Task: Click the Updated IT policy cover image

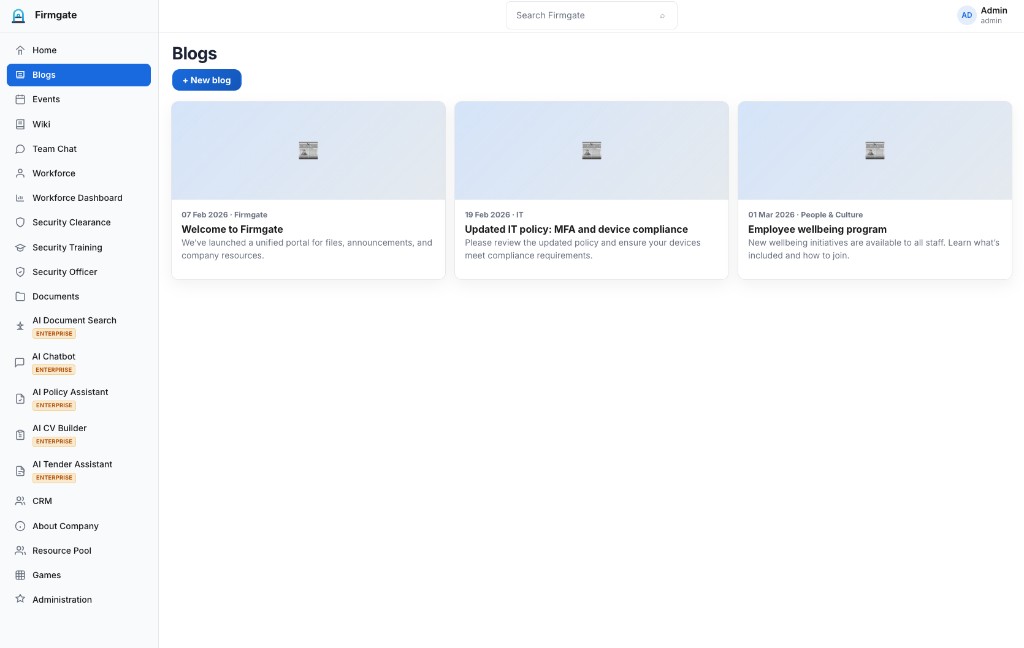Action: [x=592, y=150]
